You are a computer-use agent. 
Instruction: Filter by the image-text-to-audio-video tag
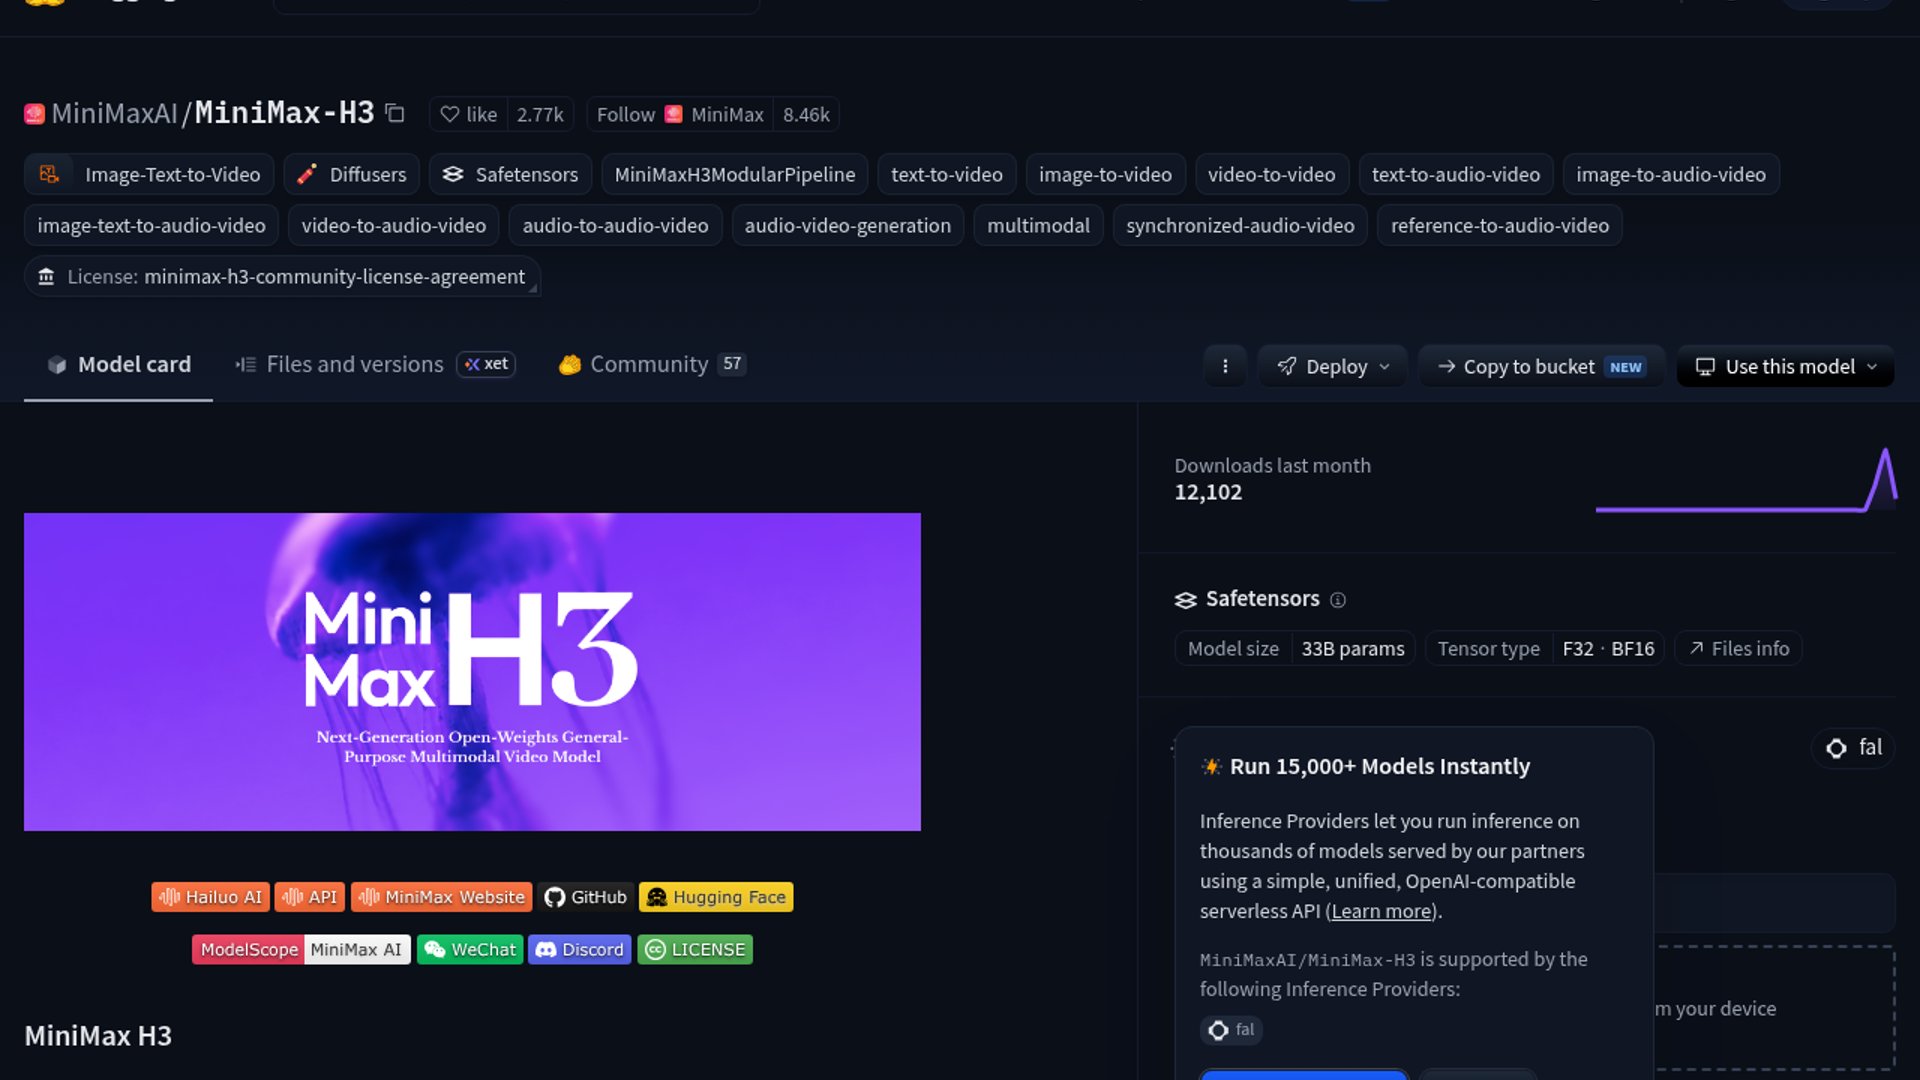pos(152,225)
